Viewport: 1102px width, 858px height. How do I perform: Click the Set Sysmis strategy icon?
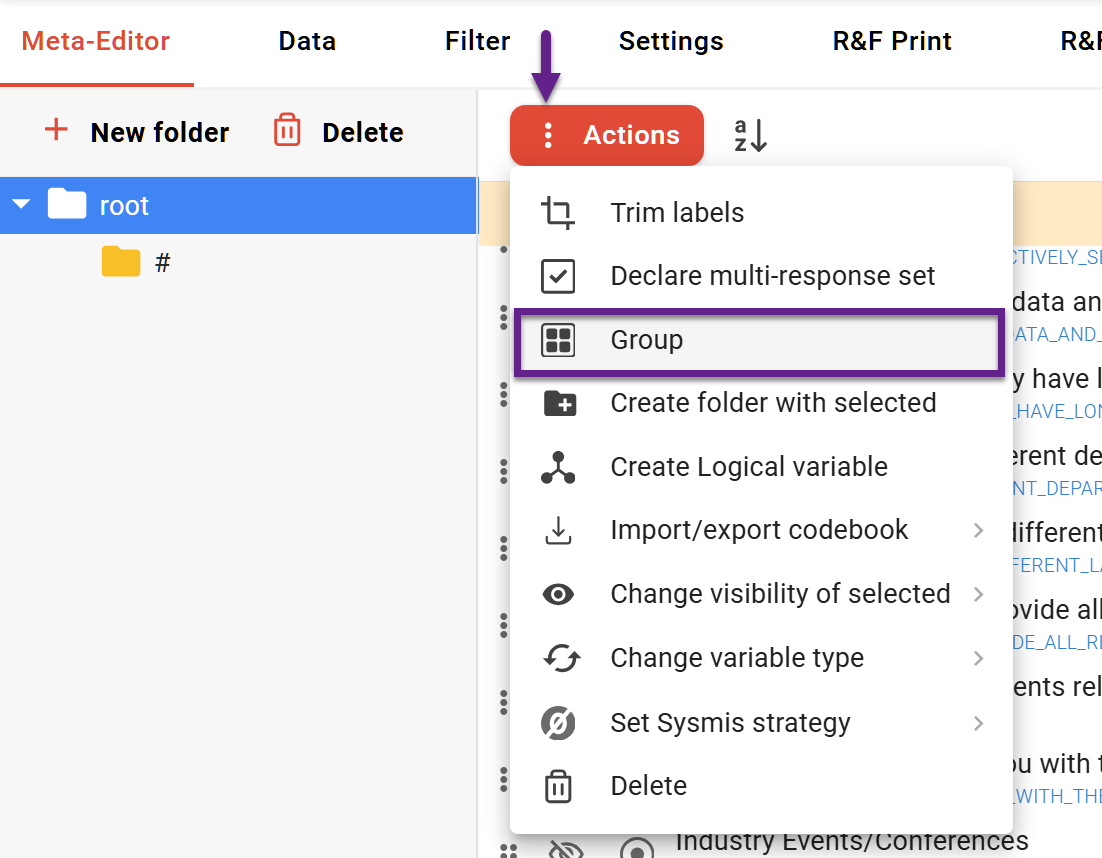tap(558, 722)
